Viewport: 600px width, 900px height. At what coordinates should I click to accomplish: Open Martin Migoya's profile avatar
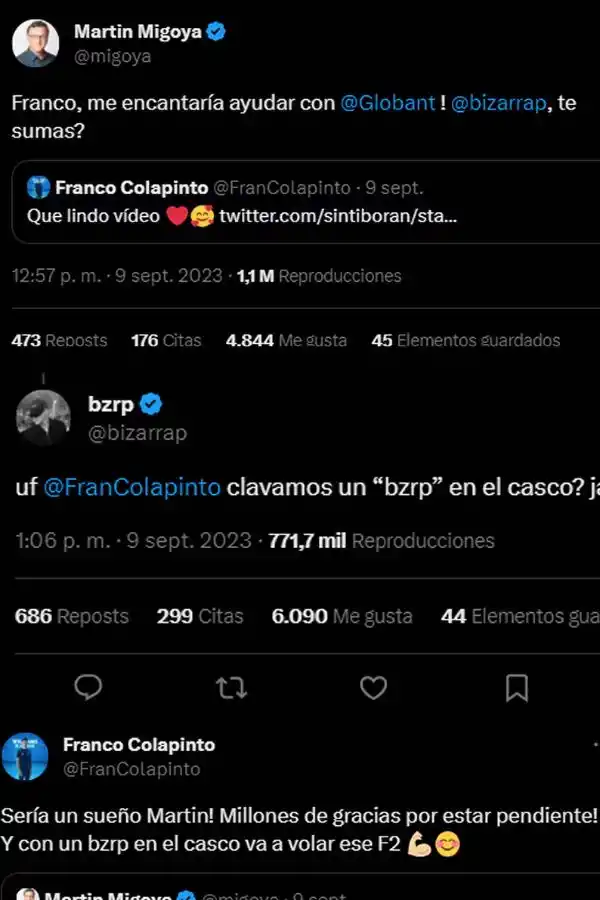[37, 42]
